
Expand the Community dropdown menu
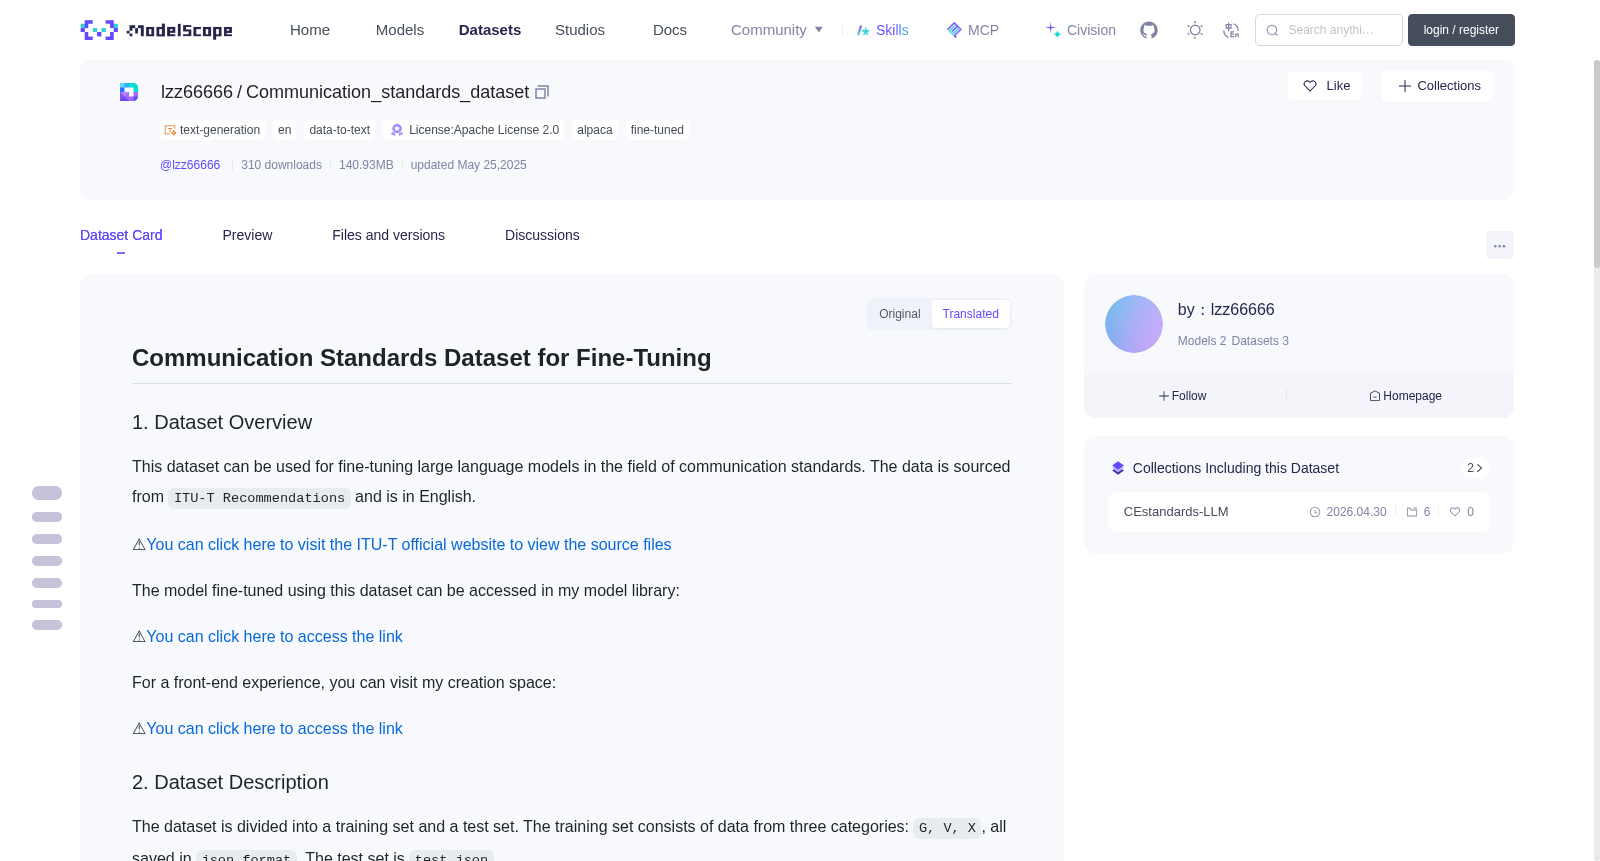777,30
